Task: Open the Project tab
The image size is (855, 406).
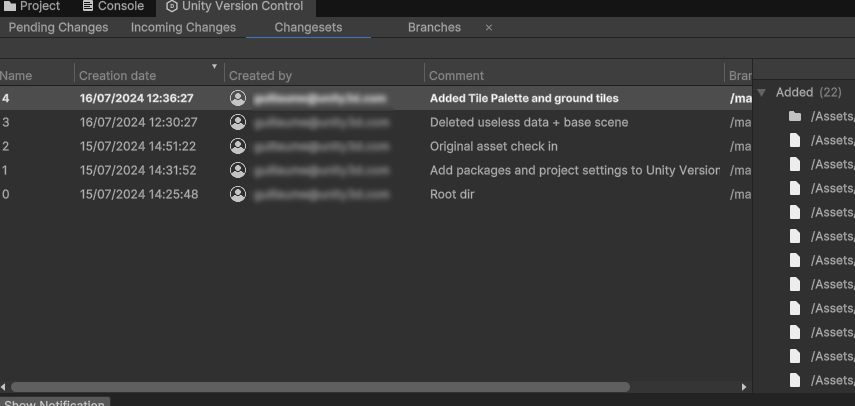Action: click(32, 7)
